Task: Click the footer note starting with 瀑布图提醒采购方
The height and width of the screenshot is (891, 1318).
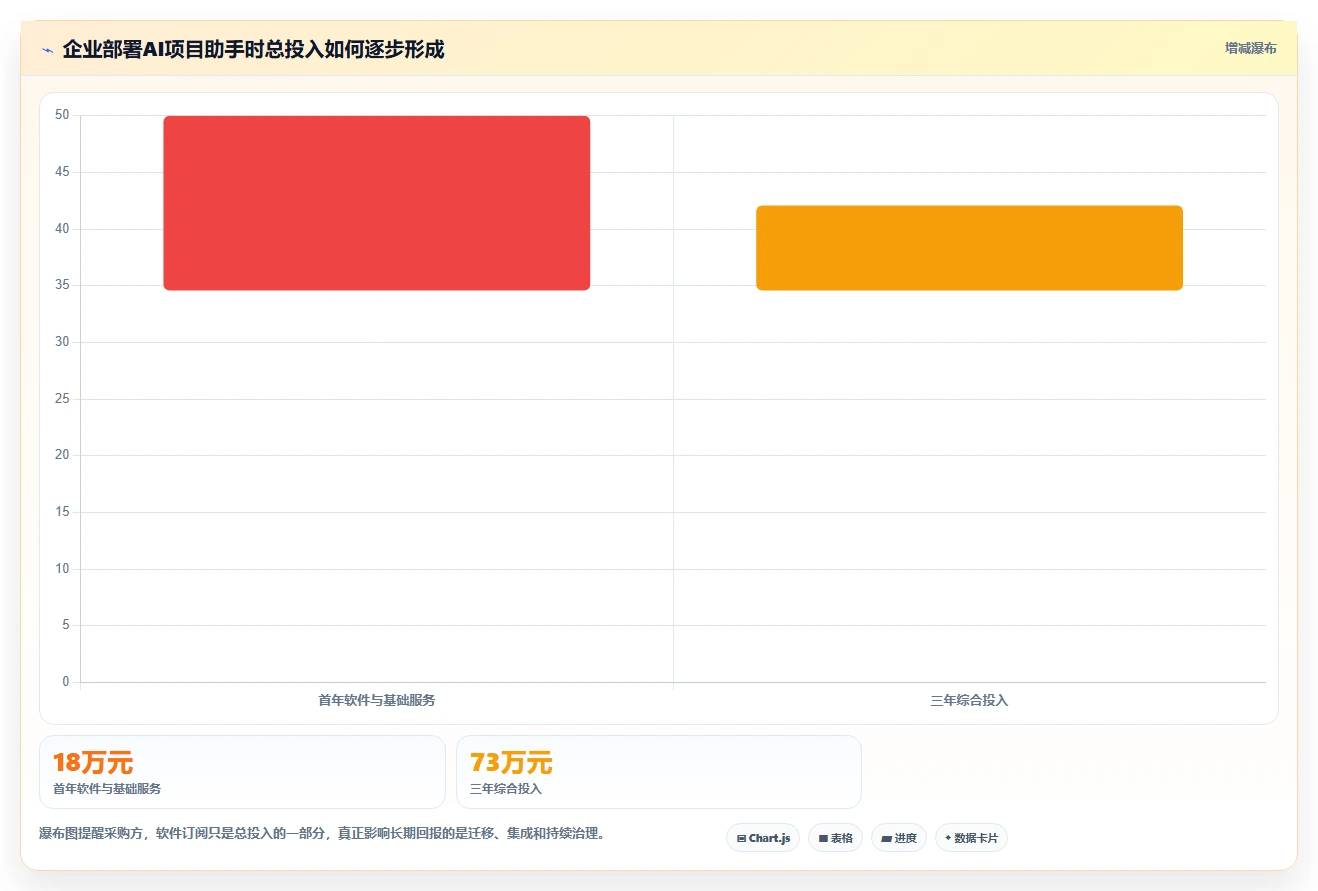Action: coord(322,833)
